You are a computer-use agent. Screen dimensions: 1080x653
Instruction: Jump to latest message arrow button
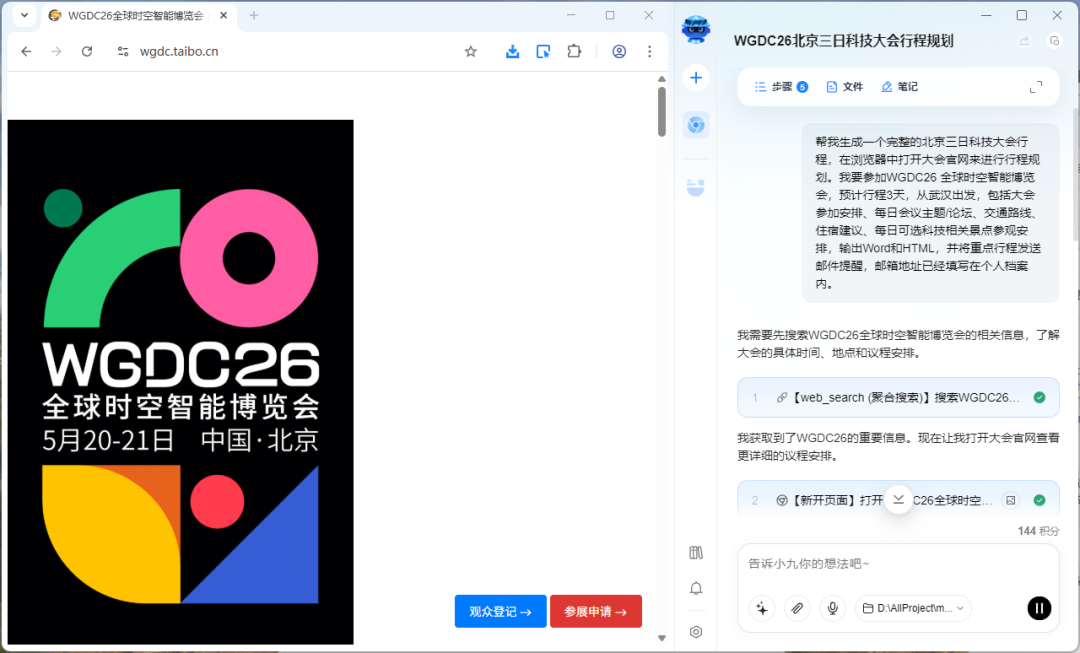click(x=898, y=499)
